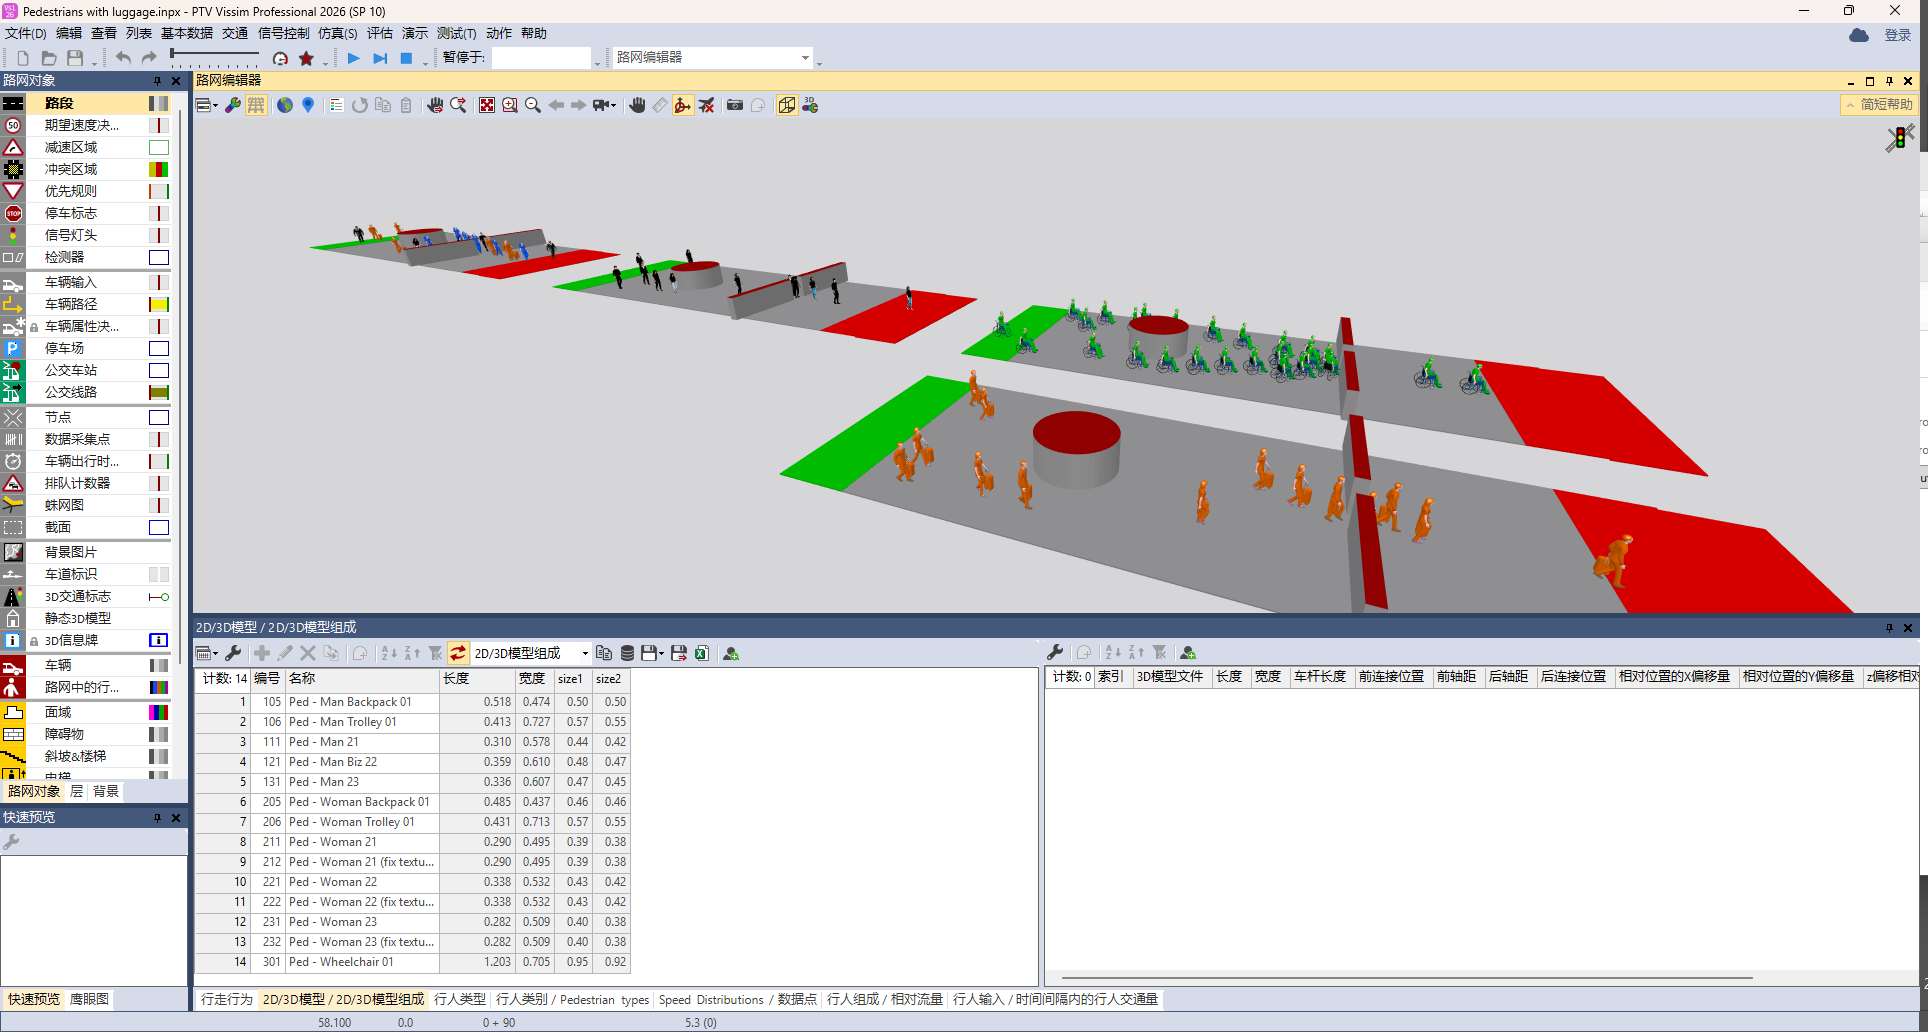Click the list synchronization arrows icon
The width and height of the screenshot is (1928, 1032).
tap(458, 653)
